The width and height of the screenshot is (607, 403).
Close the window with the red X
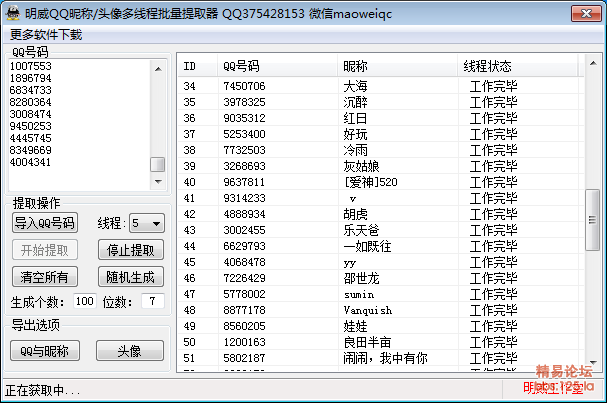point(586,14)
